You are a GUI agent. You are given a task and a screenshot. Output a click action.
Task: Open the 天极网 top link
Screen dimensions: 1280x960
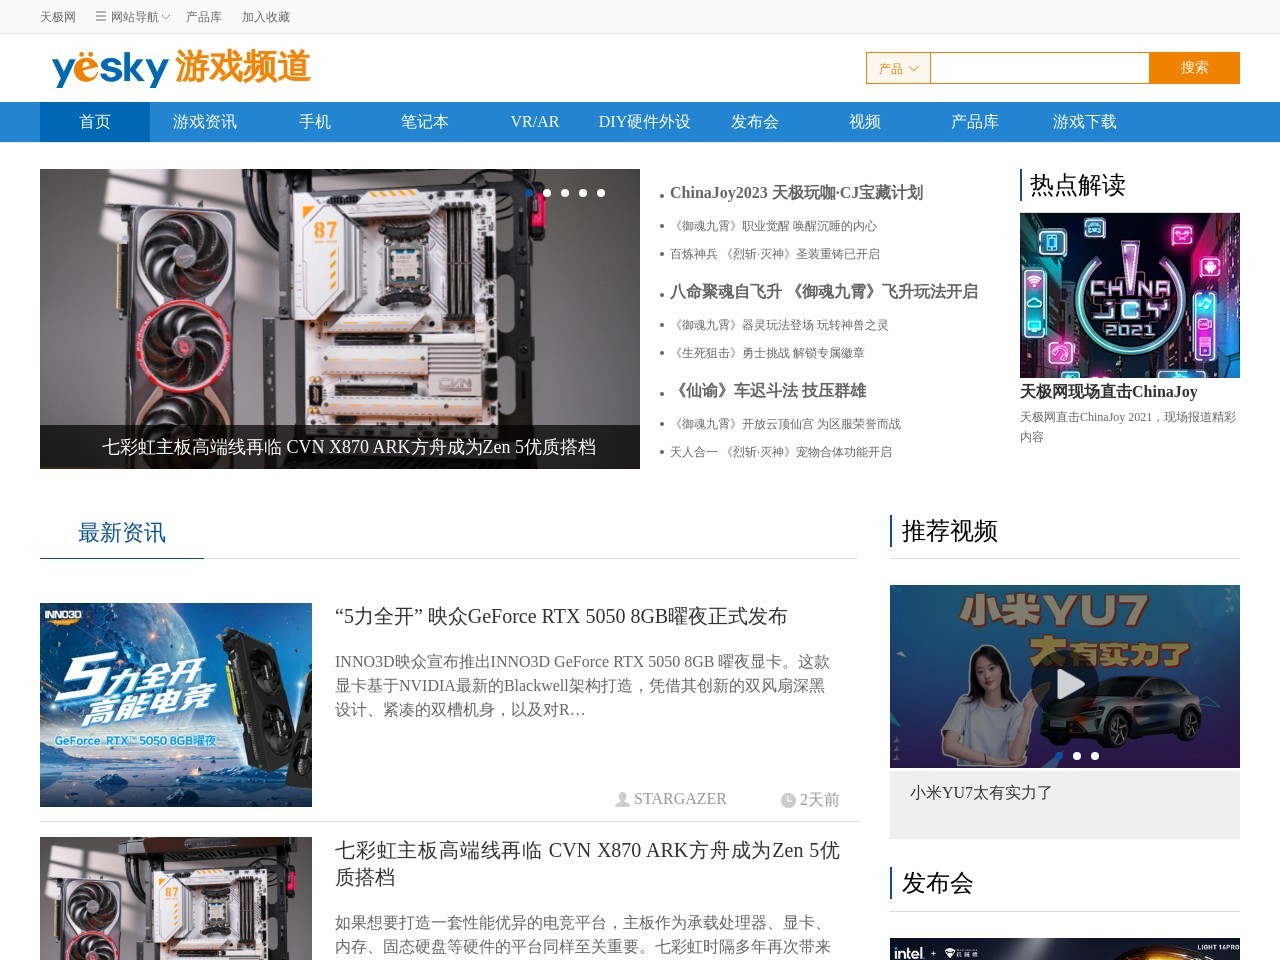click(x=58, y=17)
